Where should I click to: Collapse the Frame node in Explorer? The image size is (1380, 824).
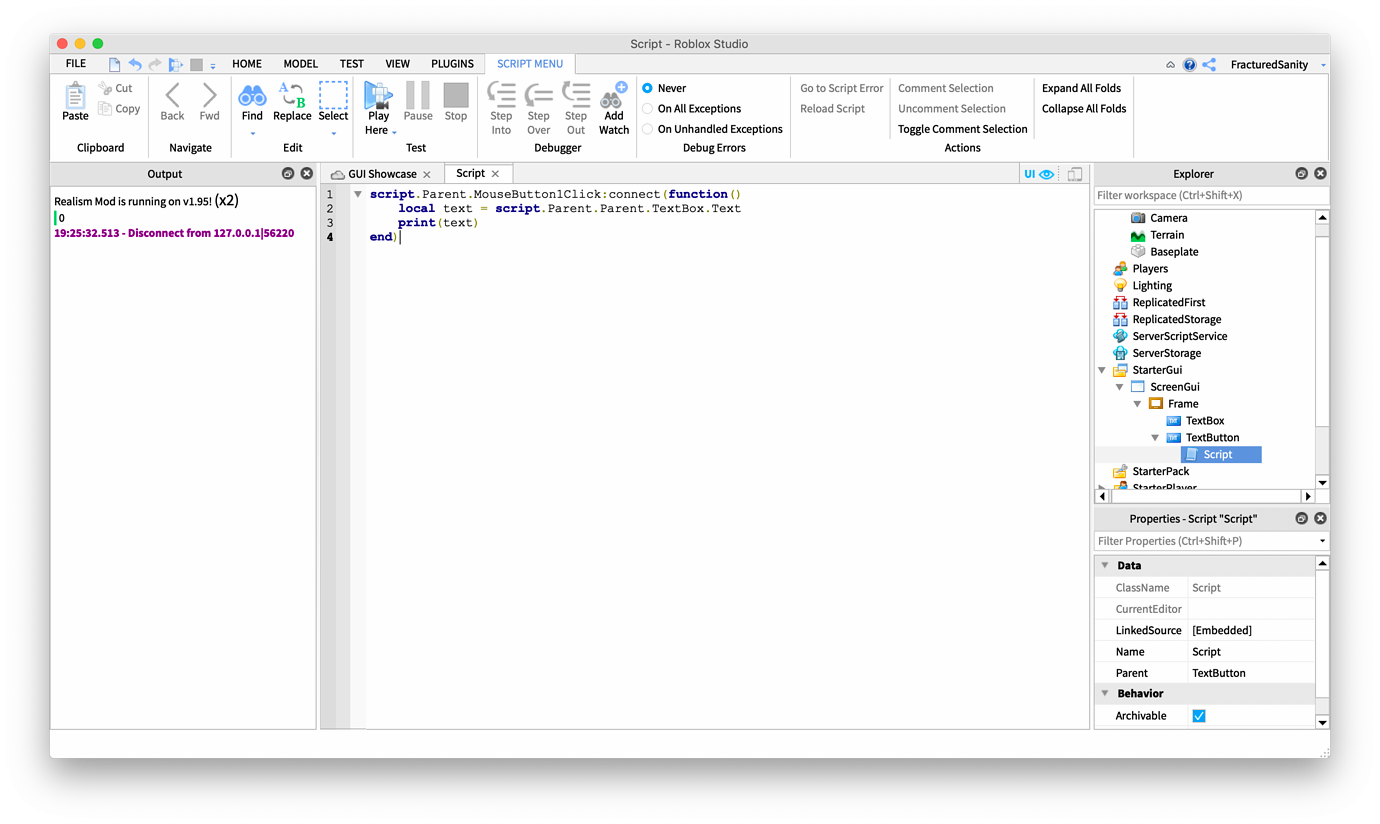(1137, 403)
